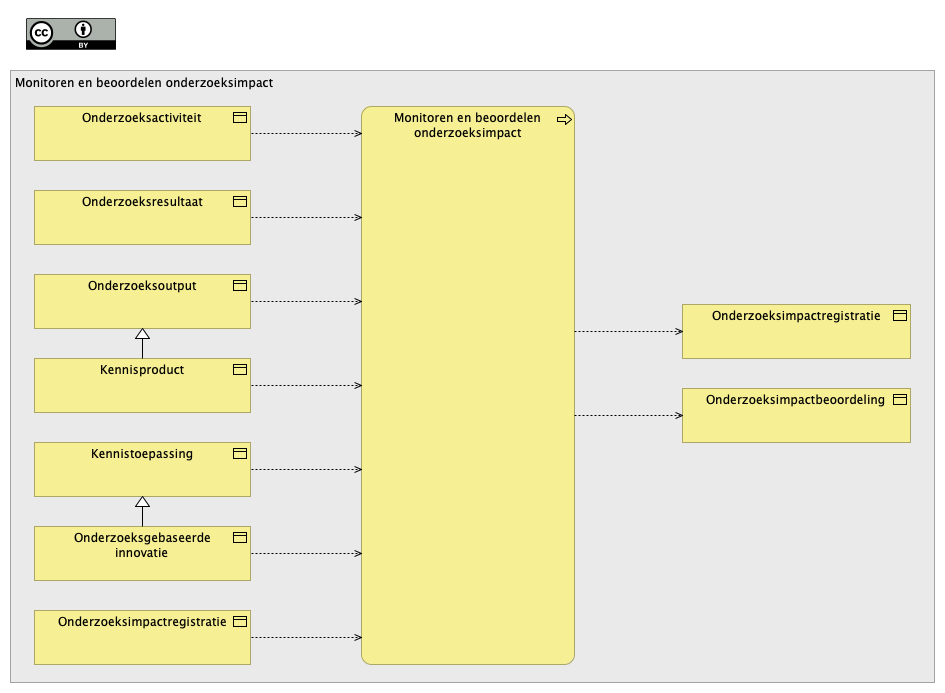Click the BY text in the license badge
945x693 pixels.
(x=83, y=45)
